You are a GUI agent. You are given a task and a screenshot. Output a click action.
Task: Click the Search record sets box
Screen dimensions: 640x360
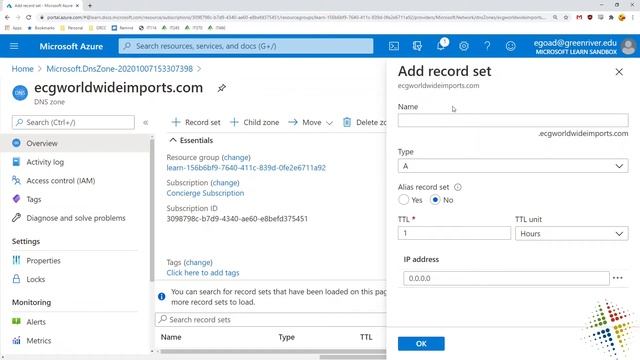[x=271, y=320]
